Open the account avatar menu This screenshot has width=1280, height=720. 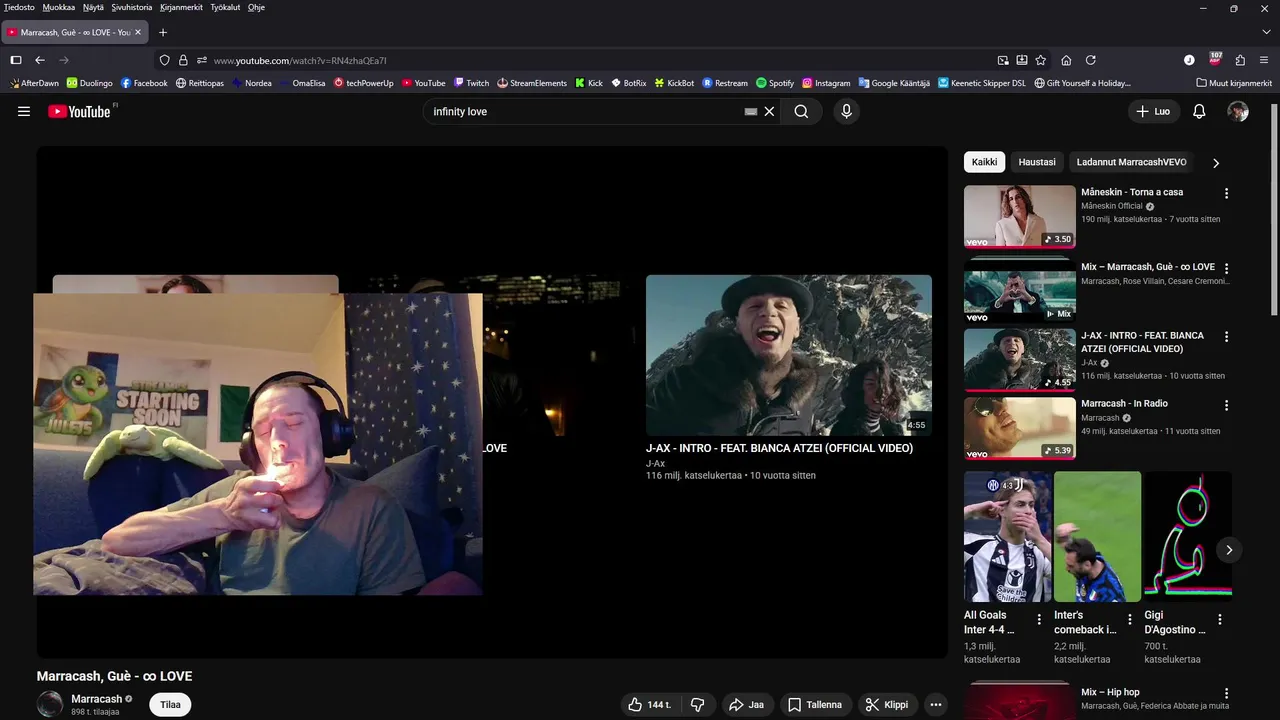pyautogui.click(x=1238, y=112)
